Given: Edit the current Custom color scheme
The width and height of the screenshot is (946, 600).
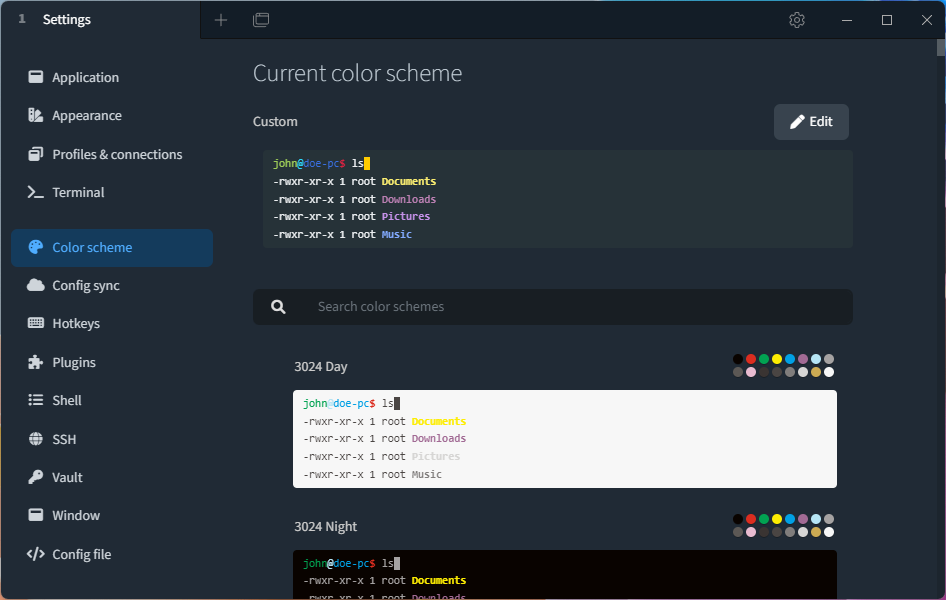Looking at the screenshot, I should pos(811,122).
